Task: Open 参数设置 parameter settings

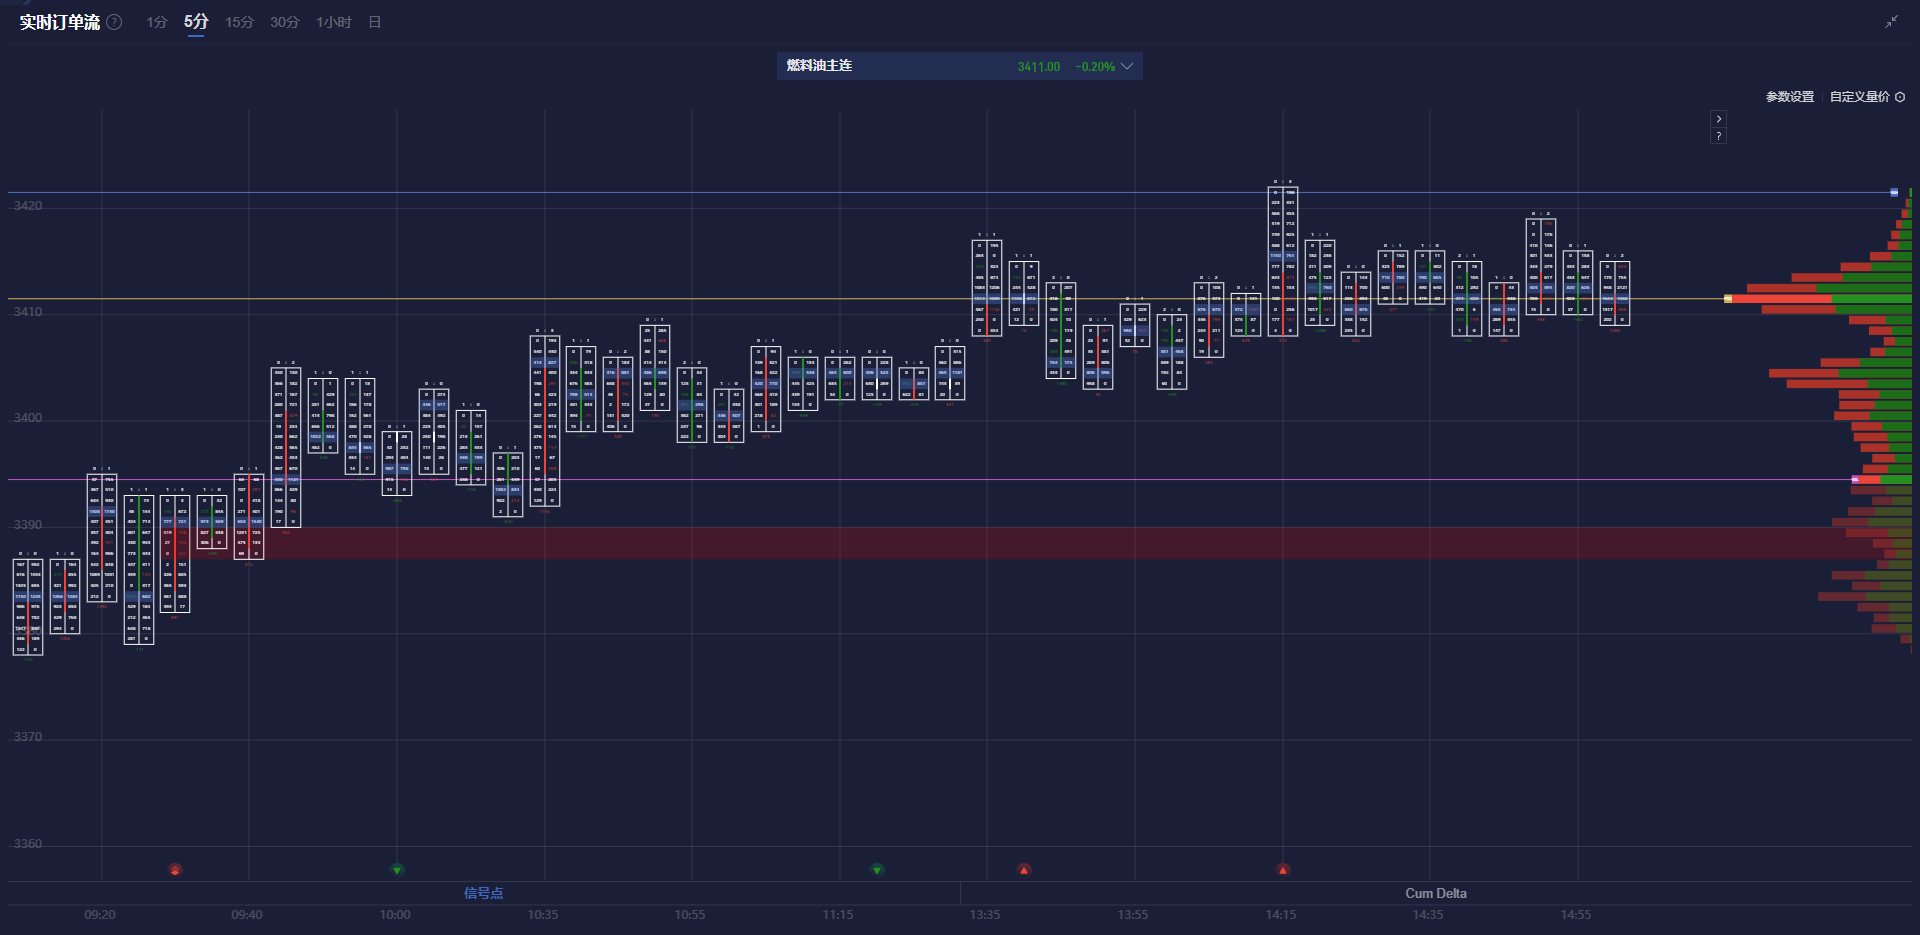Action: (x=1789, y=97)
